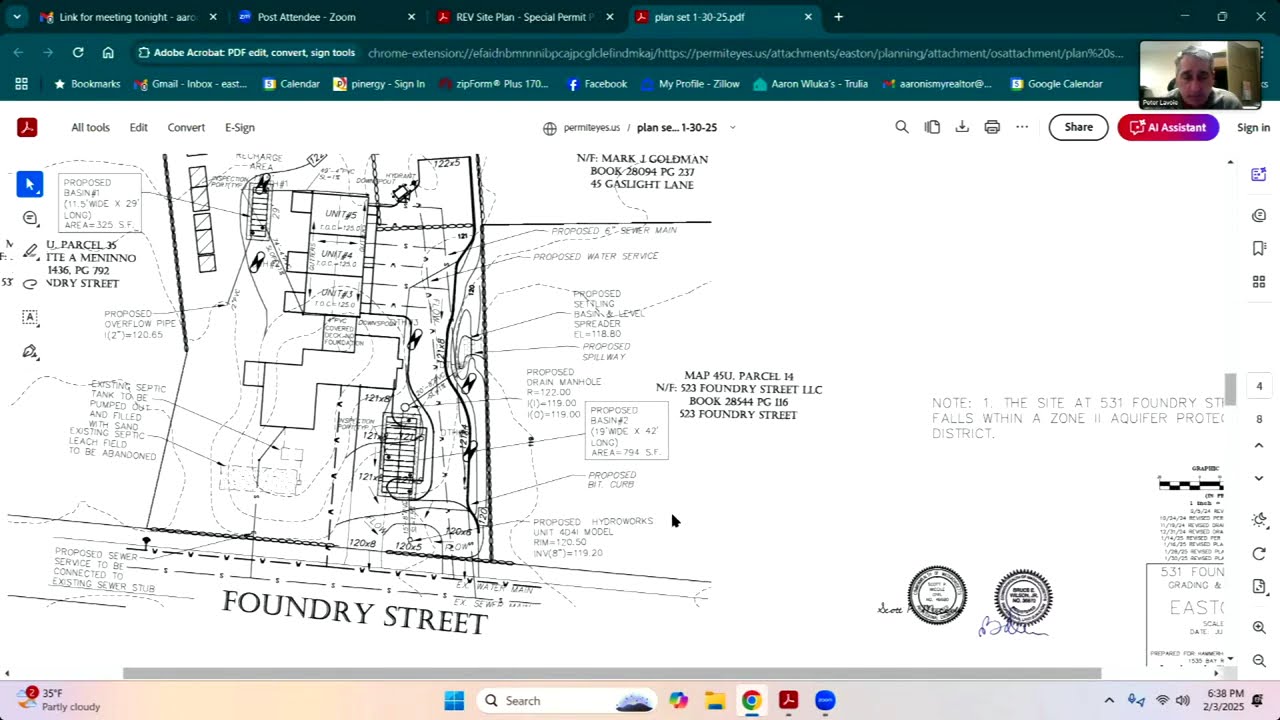Viewport: 1280px width, 720px height.
Task: Open the bookmarks panel
Action: tap(1259, 248)
